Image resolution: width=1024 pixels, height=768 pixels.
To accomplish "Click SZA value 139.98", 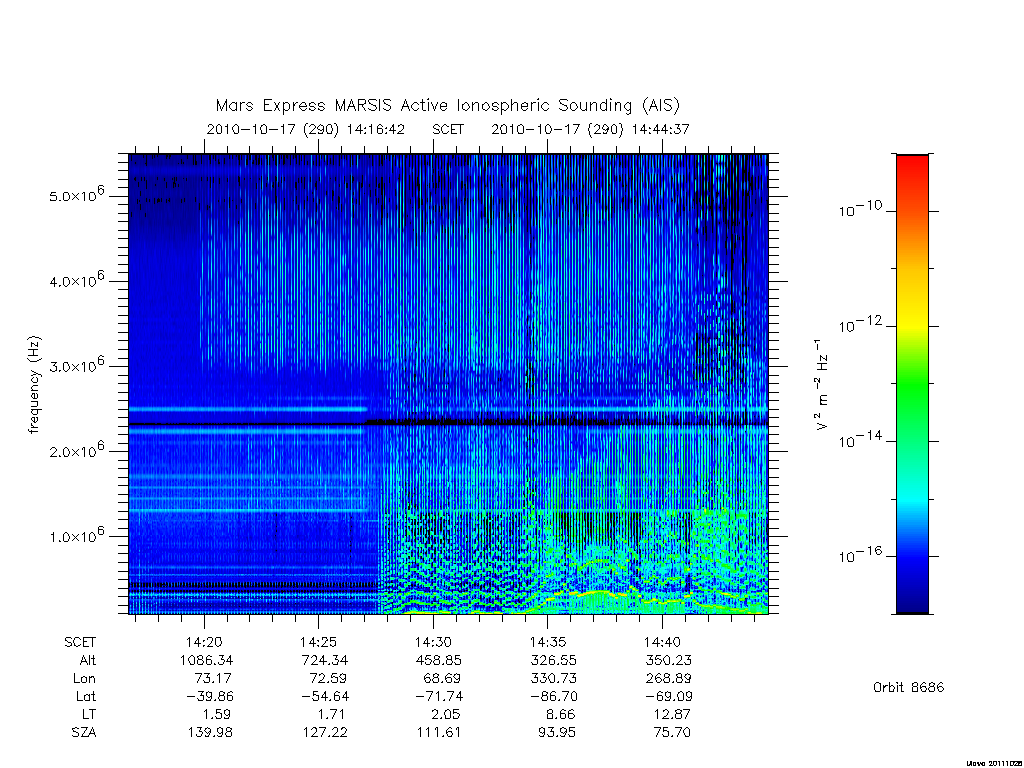I will (x=210, y=733).
